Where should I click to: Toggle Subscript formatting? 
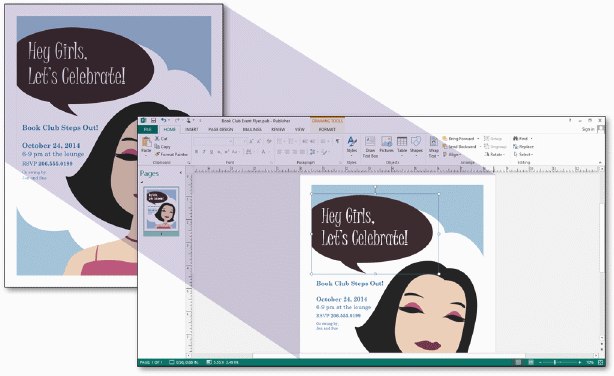coord(219,152)
